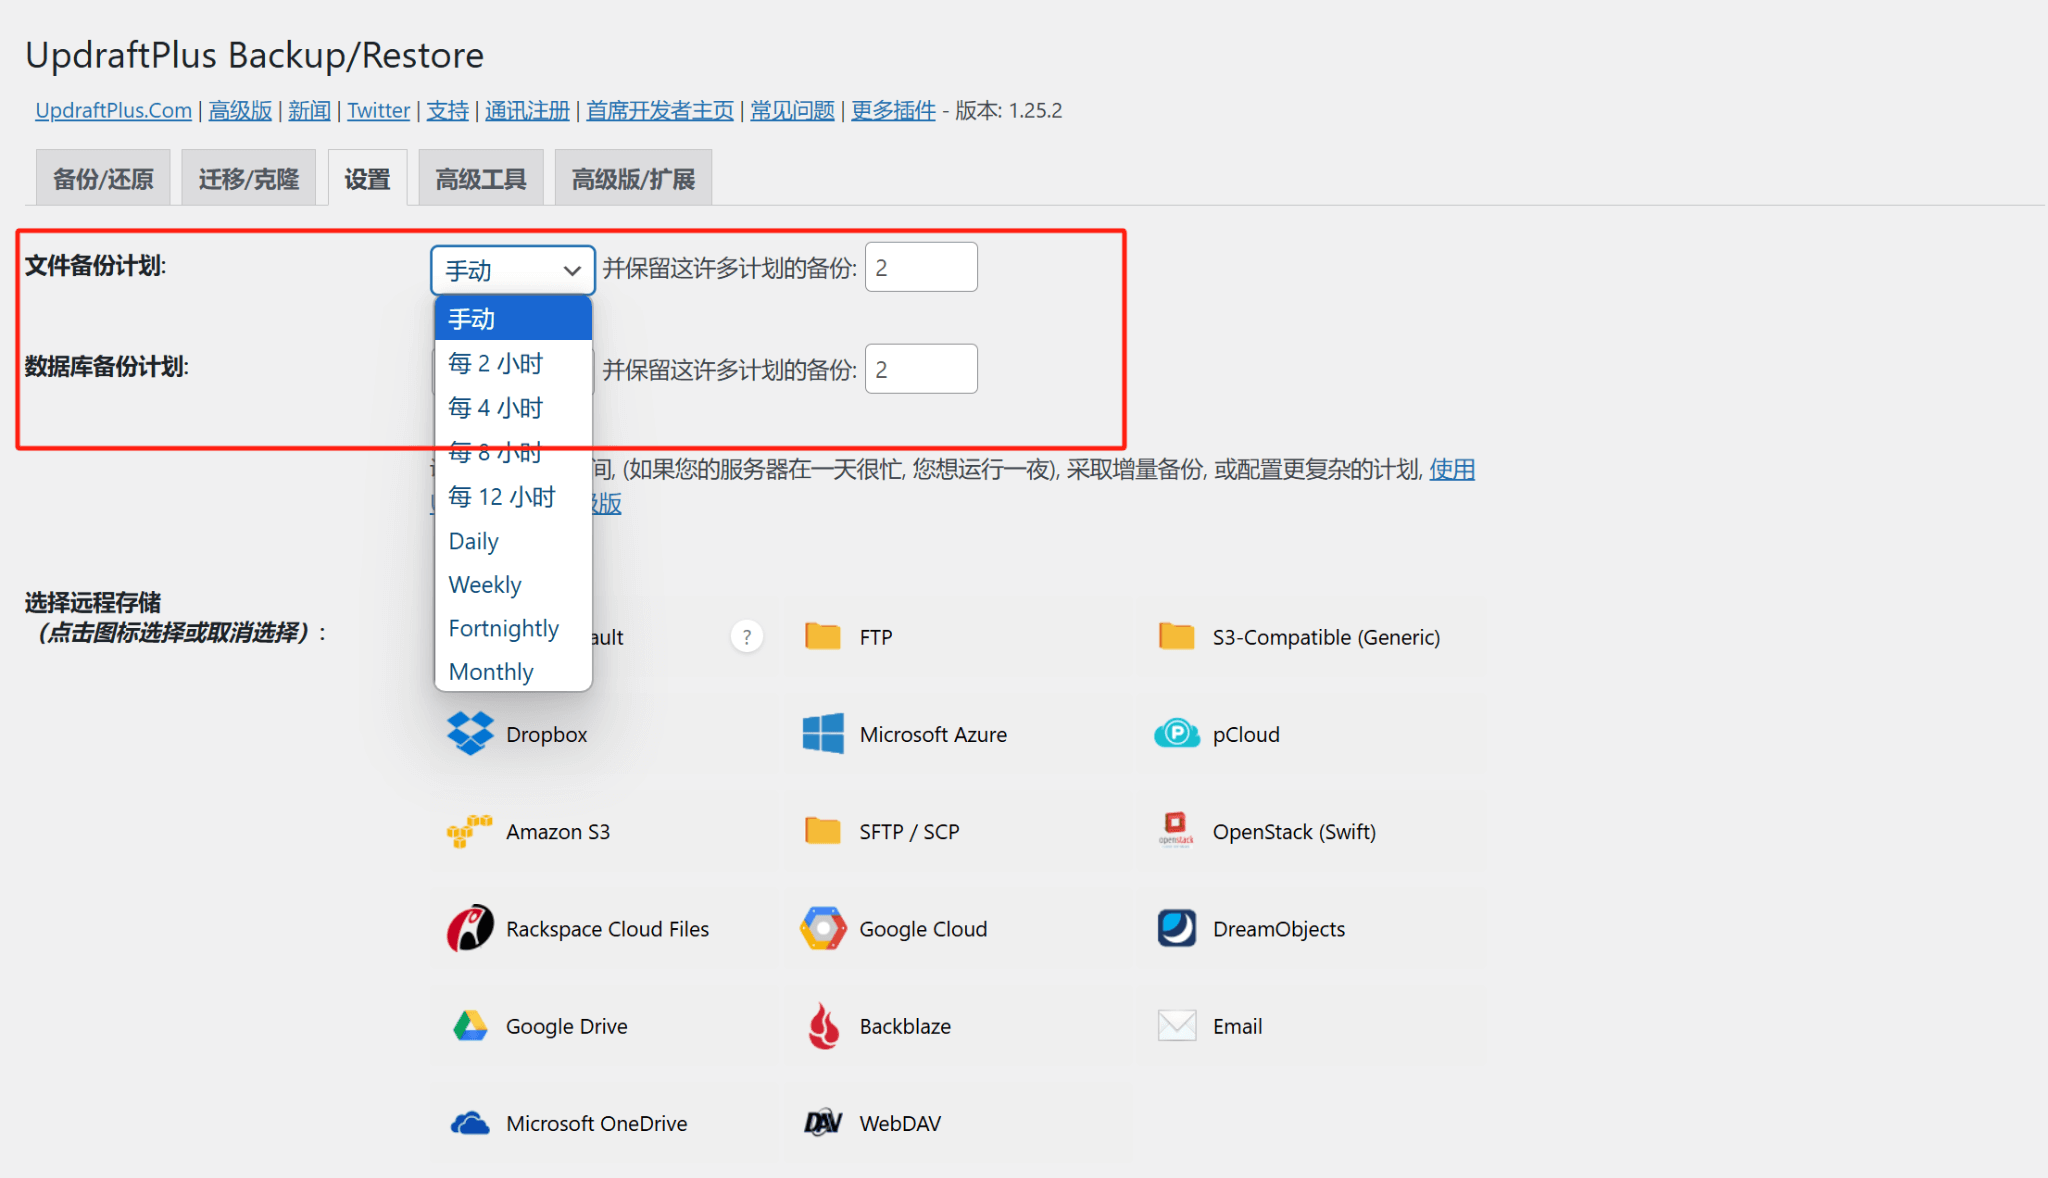Select the 设置 tab
Screen dimensions: 2048x1178
(367, 178)
